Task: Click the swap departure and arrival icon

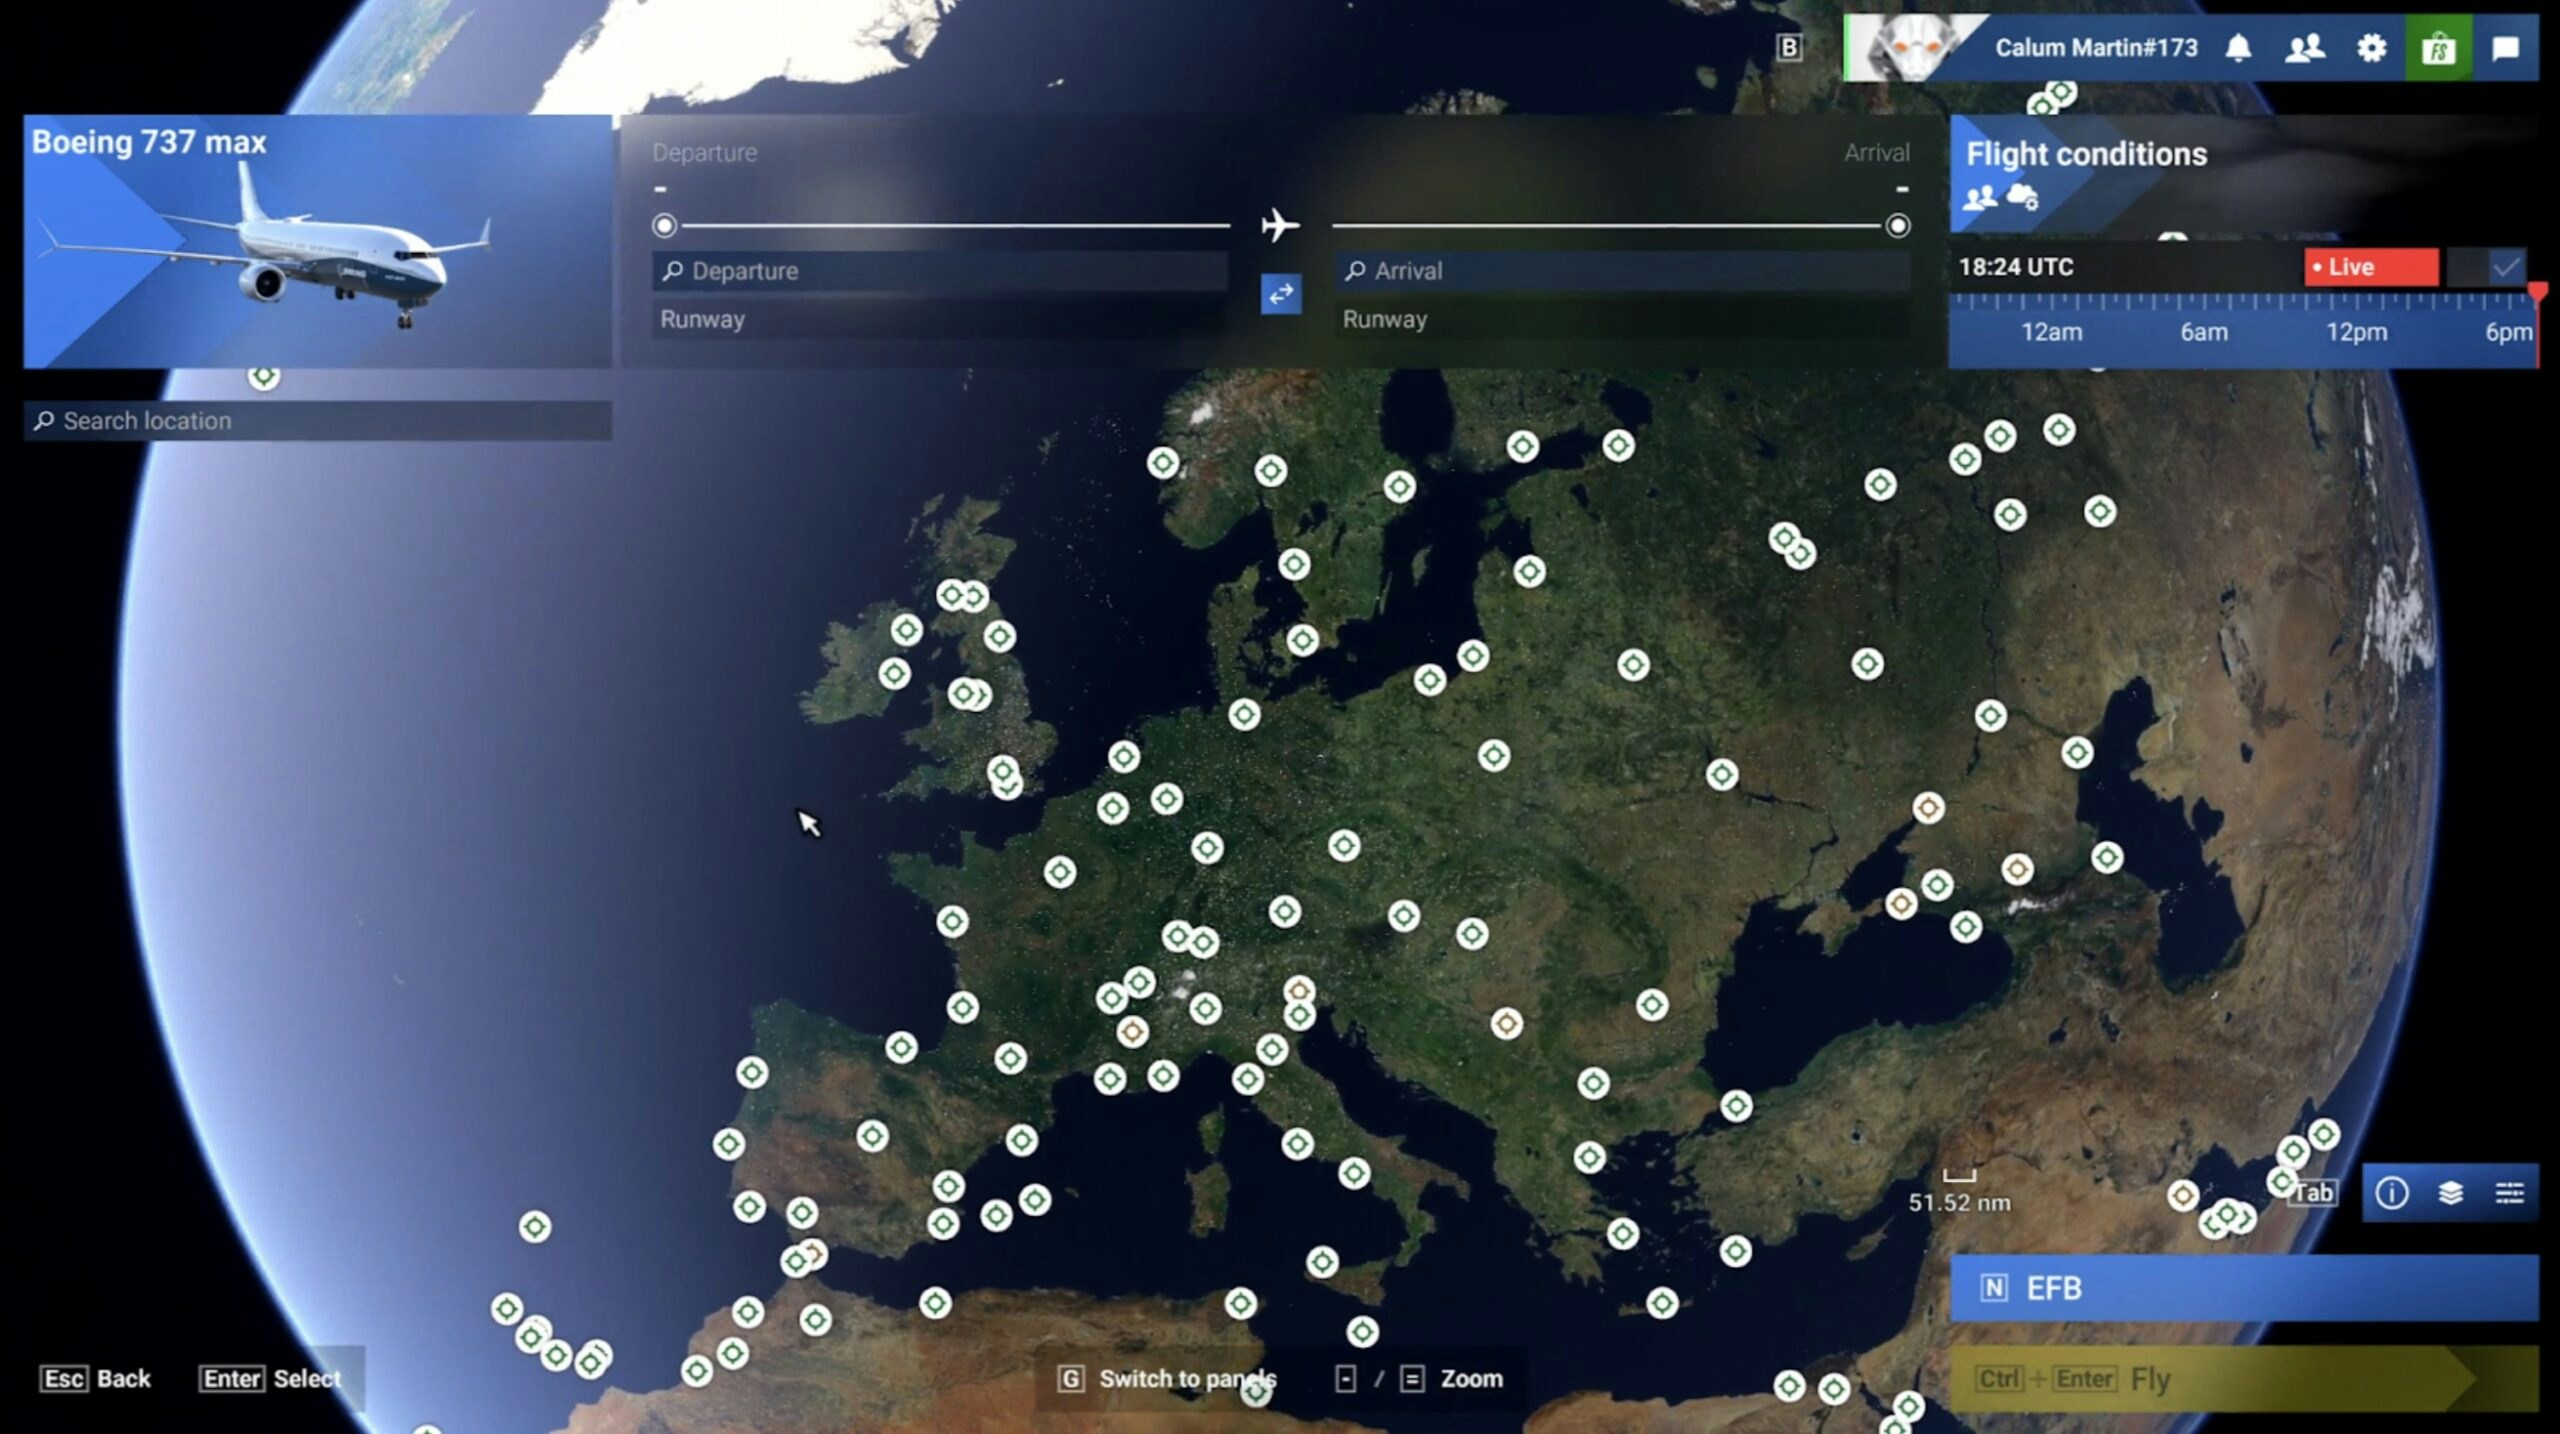Action: click(1280, 294)
